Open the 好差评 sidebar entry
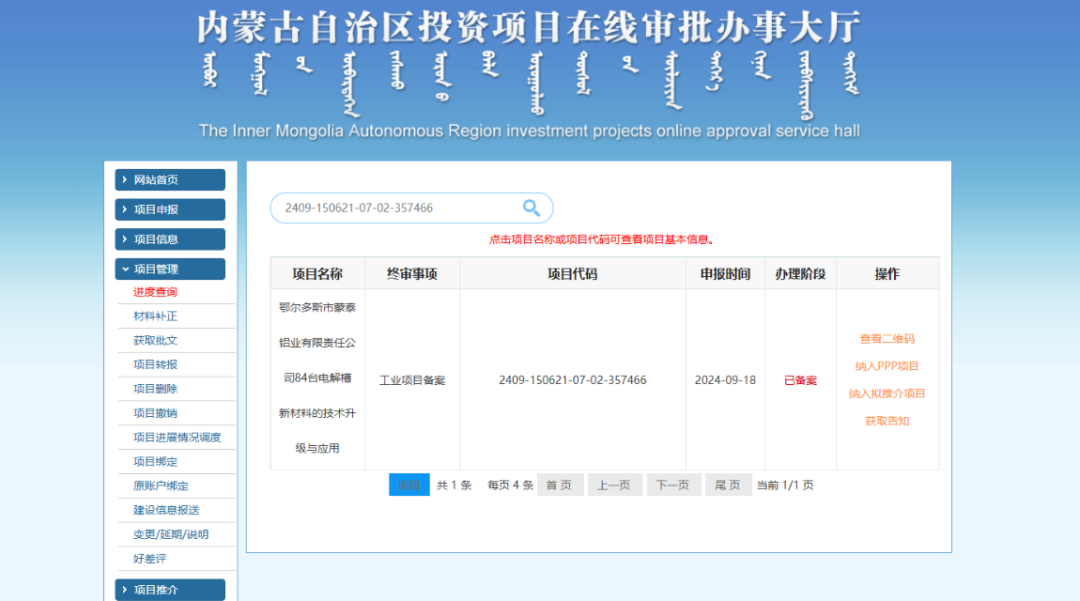Image resolution: width=1080 pixels, height=601 pixels. [x=151, y=558]
